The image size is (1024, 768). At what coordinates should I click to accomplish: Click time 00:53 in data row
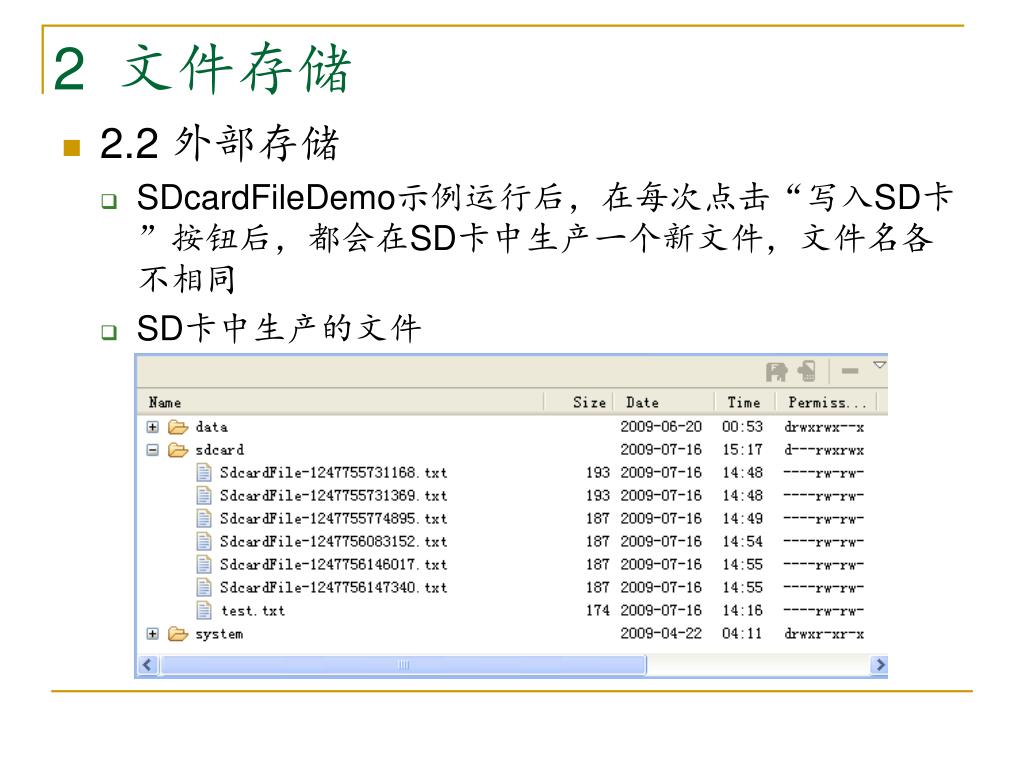click(742, 427)
